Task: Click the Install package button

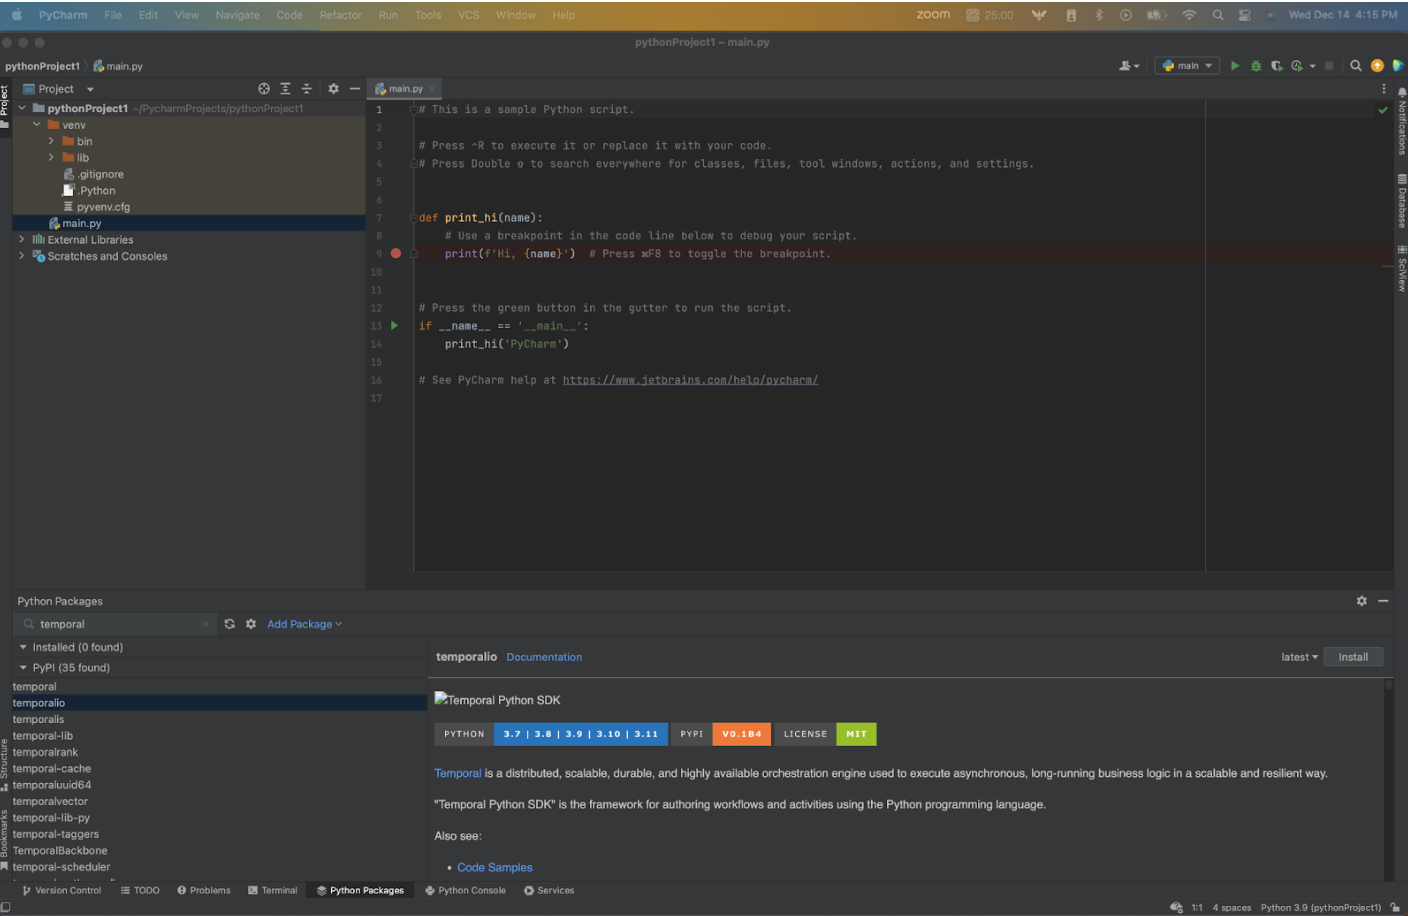Action: 1353,657
